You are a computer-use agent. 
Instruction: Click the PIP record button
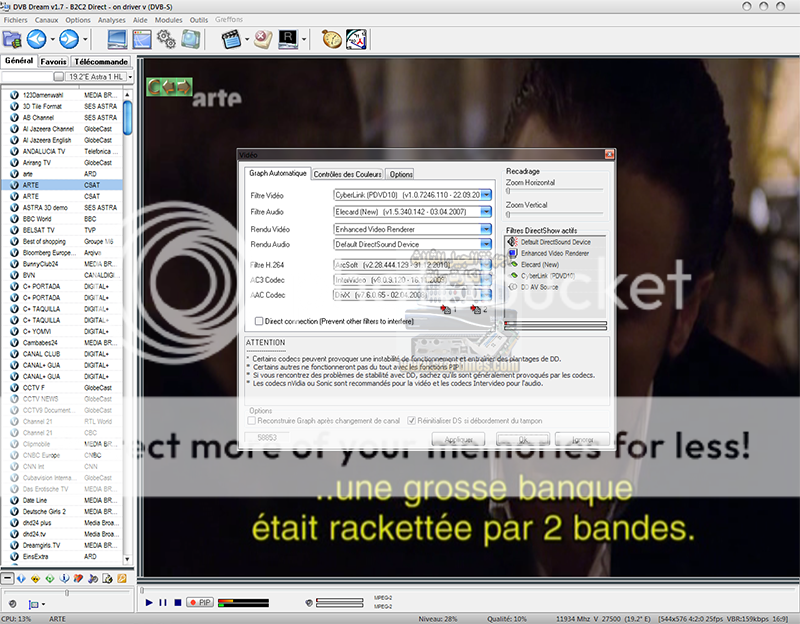click(x=200, y=602)
